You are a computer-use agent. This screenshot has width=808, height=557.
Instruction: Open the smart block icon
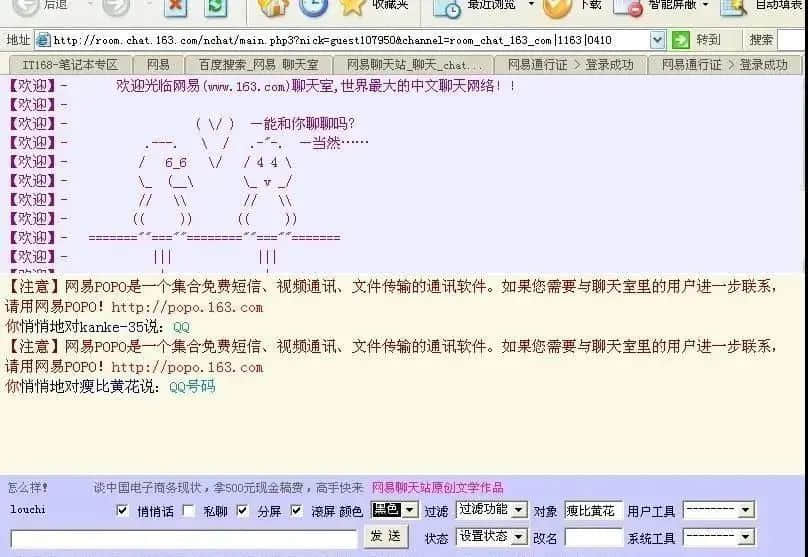coord(628,8)
